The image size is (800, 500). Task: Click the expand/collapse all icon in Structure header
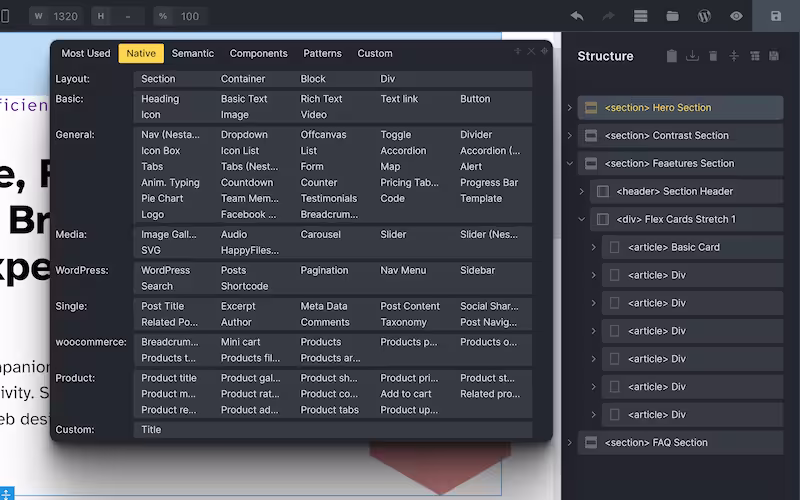[x=734, y=56]
